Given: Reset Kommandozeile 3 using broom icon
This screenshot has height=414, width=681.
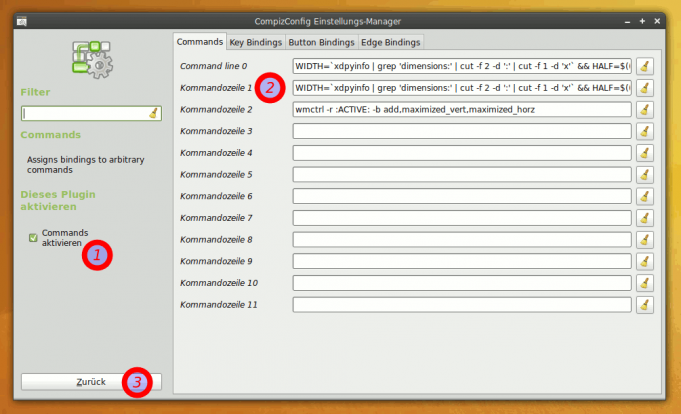Looking at the screenshot, I should point(645,131).
